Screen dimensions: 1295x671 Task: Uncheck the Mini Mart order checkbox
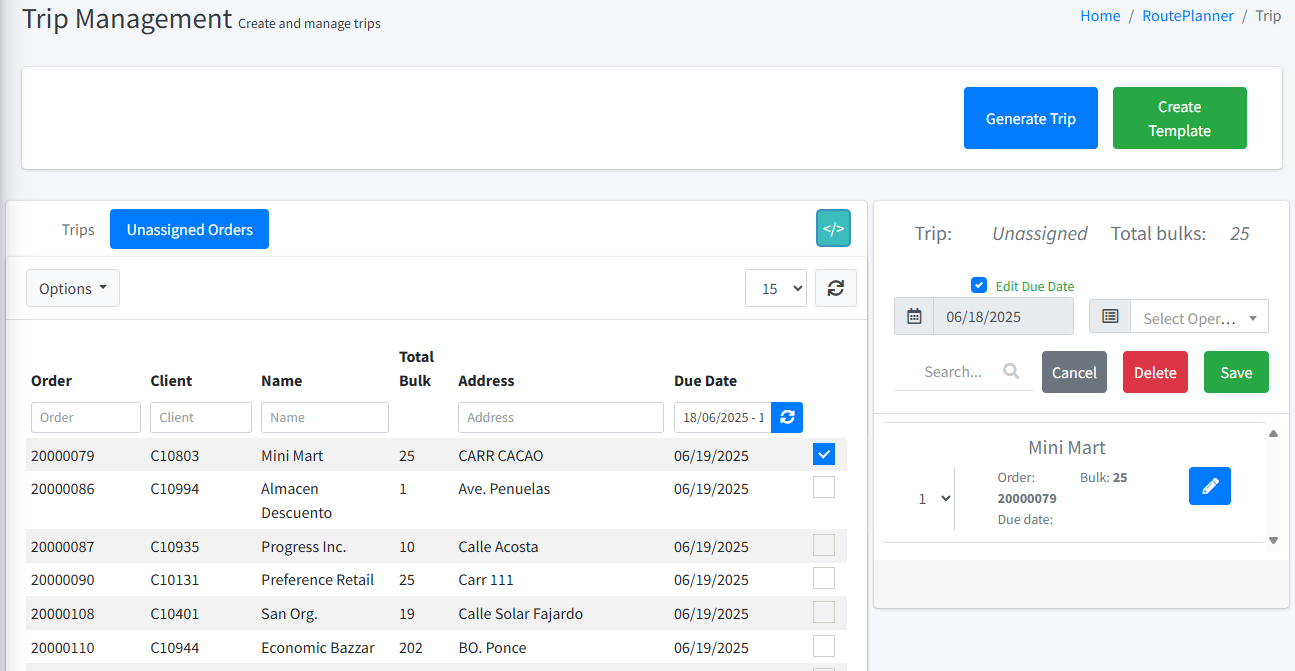pyautogui.click(x=823, y=455)
